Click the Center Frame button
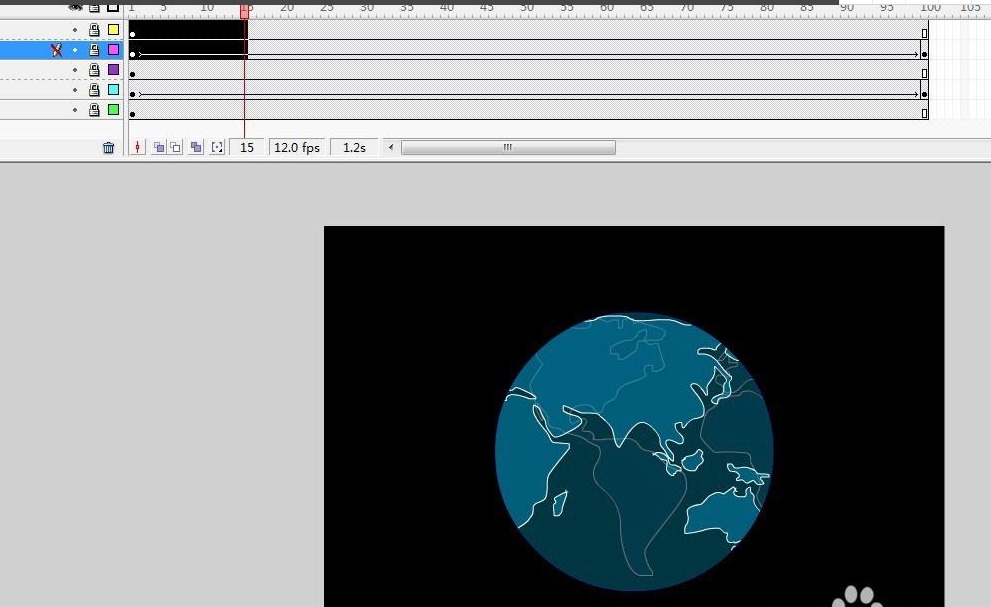This screenshot has width=991, height=607. coord(137,148)
